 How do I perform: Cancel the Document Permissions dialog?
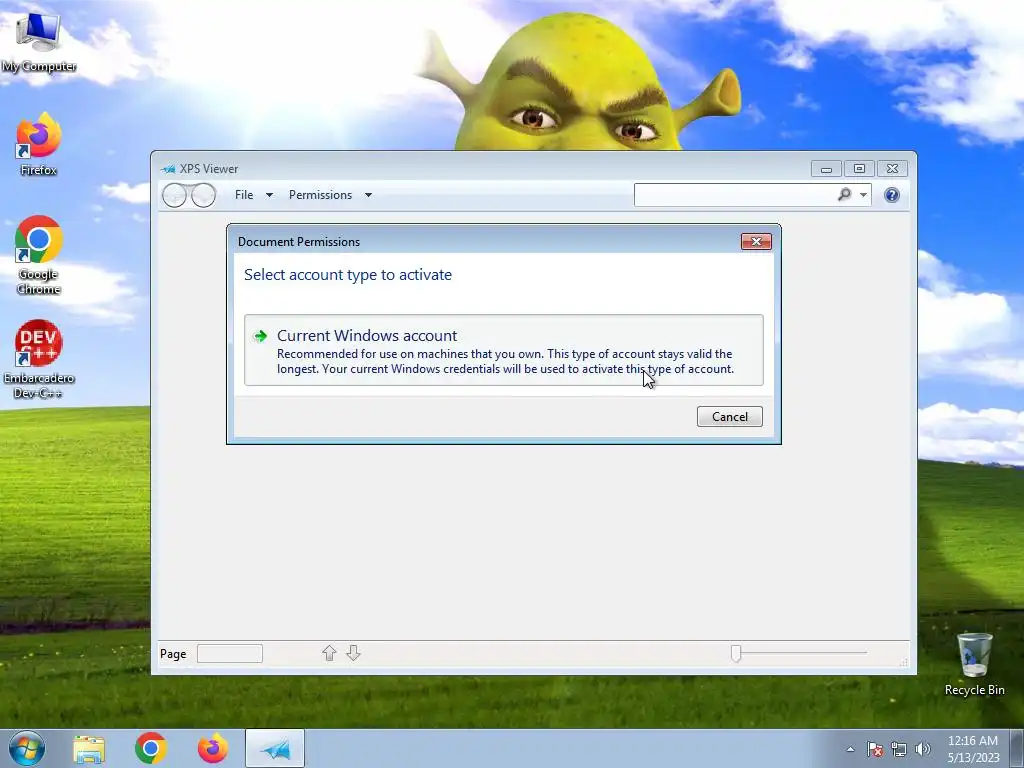click(x=729, y=417)
